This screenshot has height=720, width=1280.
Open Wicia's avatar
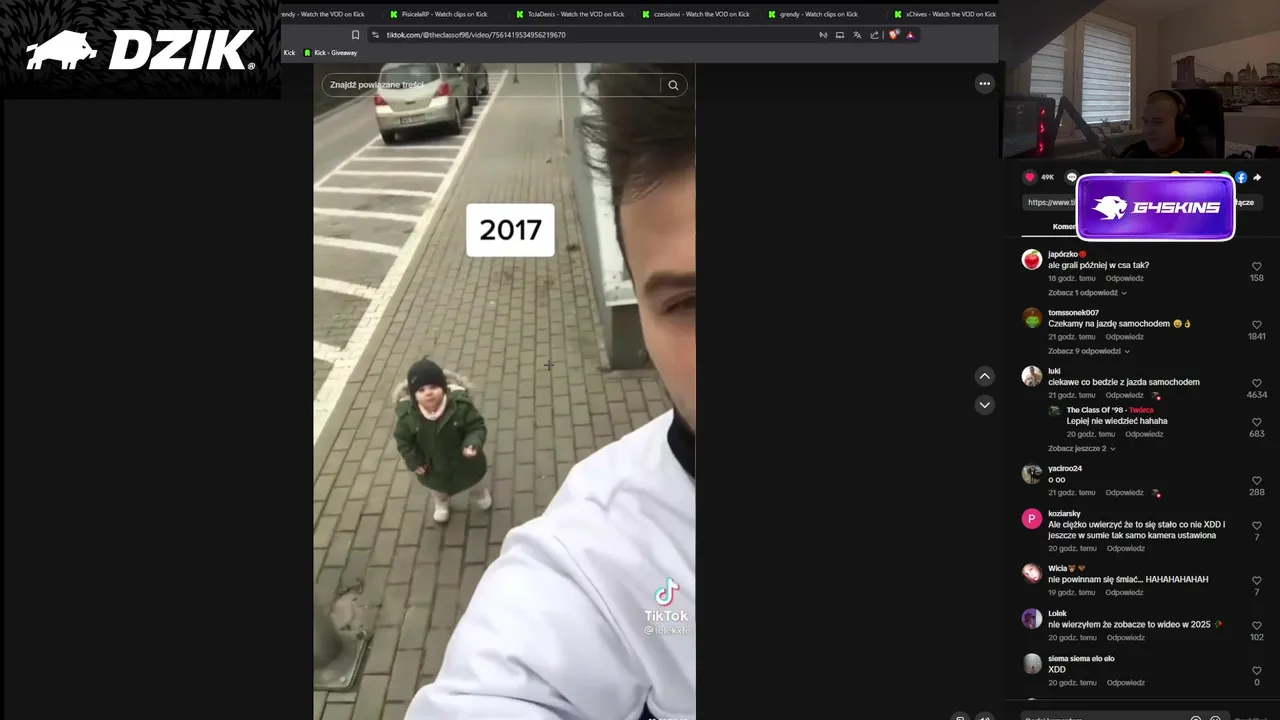1032,574
